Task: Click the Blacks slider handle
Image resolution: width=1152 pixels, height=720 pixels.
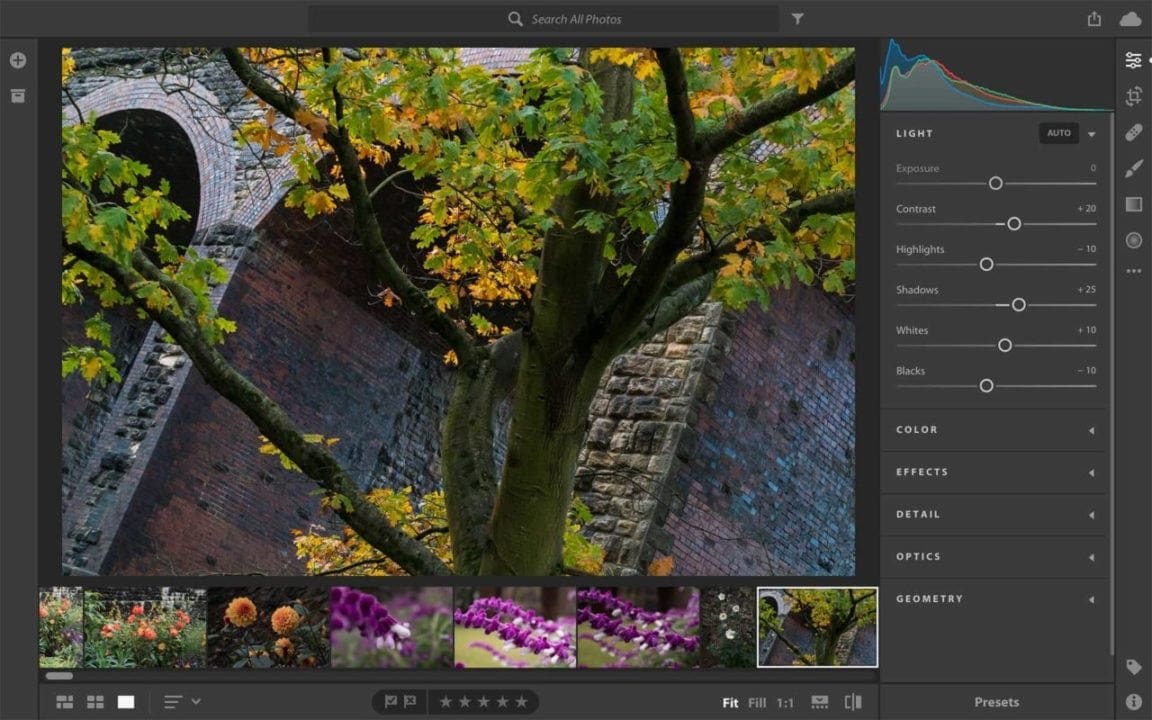Action: pyautogui.click(x=987, y=386)
